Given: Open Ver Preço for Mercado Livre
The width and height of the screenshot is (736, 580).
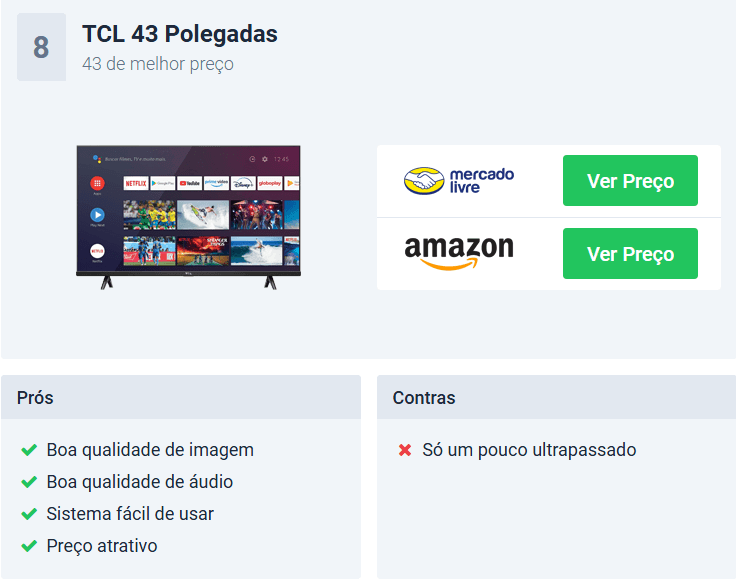Looking at the screenshot, I should 630,181.
